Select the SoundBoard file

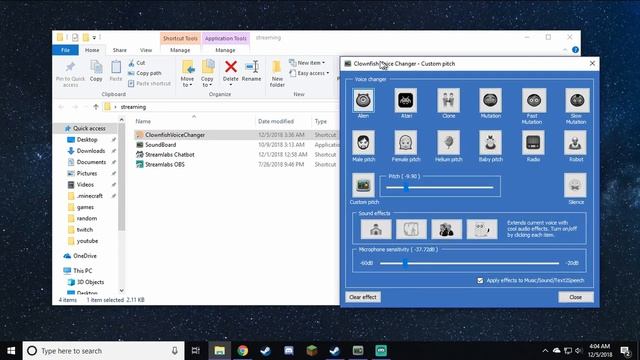click(x=160, y=145)
